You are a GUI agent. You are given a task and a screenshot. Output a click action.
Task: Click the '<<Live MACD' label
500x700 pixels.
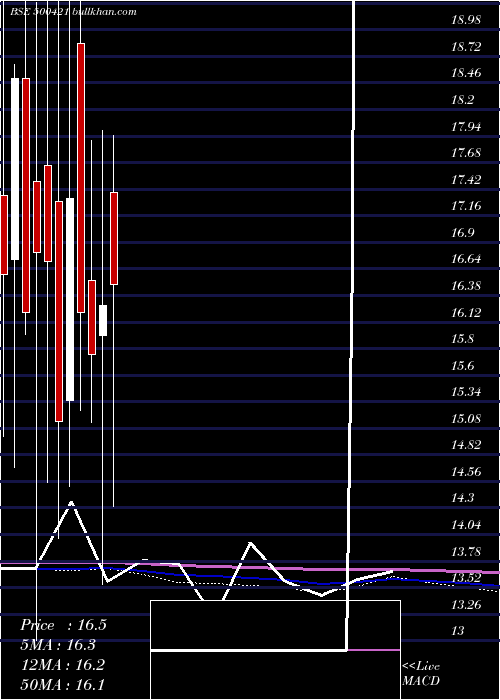point(421,674)
